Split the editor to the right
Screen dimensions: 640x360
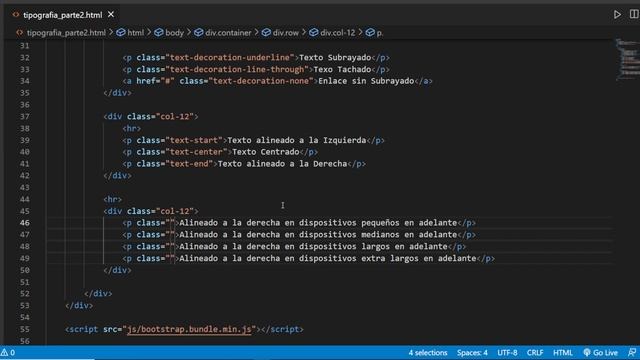pyautogui.click(x=634, y=14)
